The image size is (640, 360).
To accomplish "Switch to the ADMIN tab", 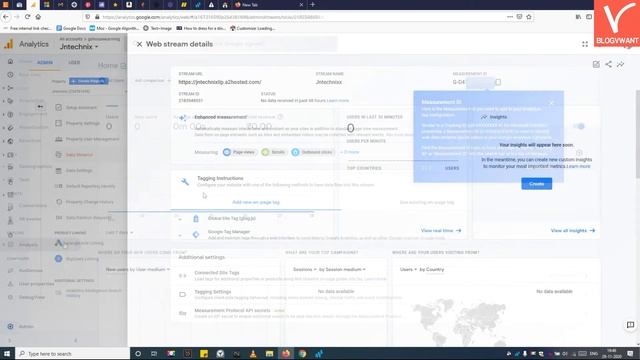I will click(x=45, y=62).
